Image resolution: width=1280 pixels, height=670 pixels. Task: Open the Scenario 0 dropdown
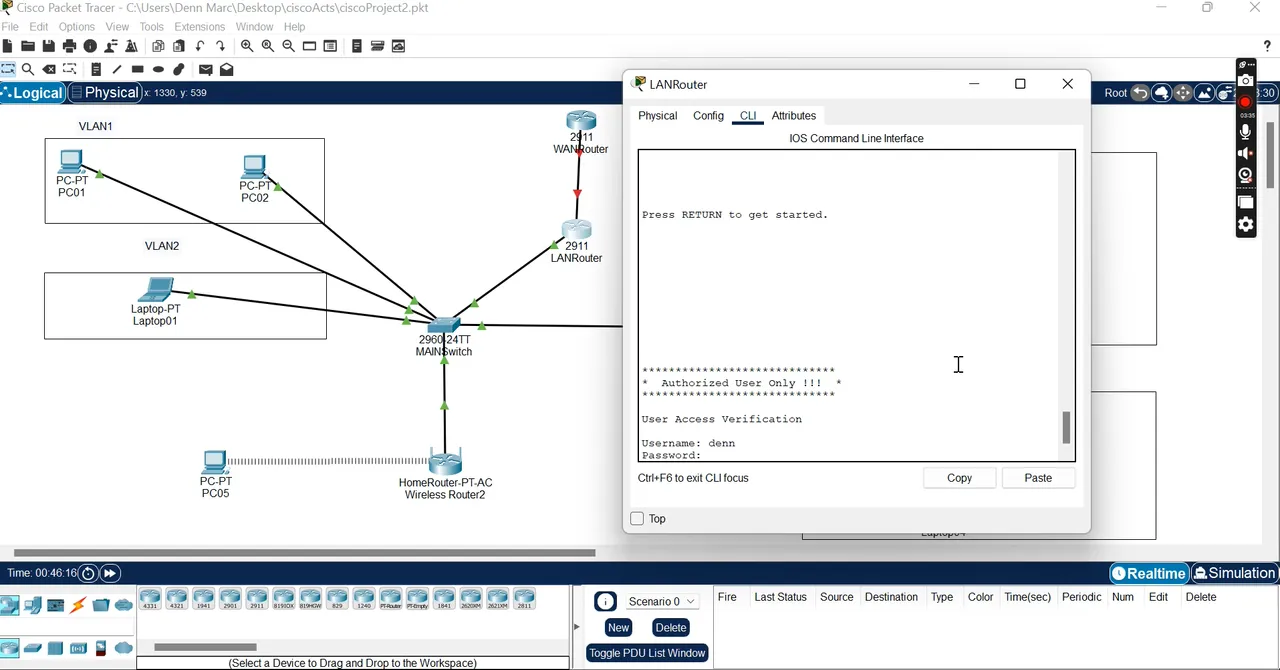point(662,601)
